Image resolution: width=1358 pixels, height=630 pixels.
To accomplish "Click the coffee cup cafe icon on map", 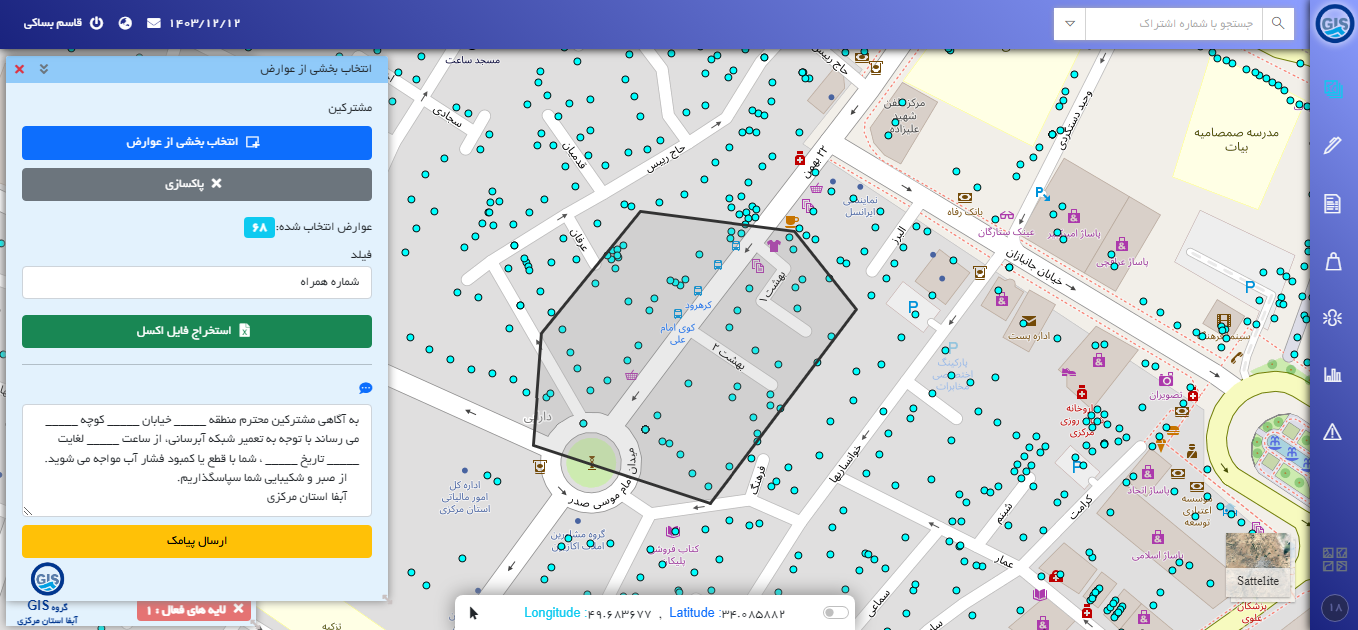I will click(791, 221).
